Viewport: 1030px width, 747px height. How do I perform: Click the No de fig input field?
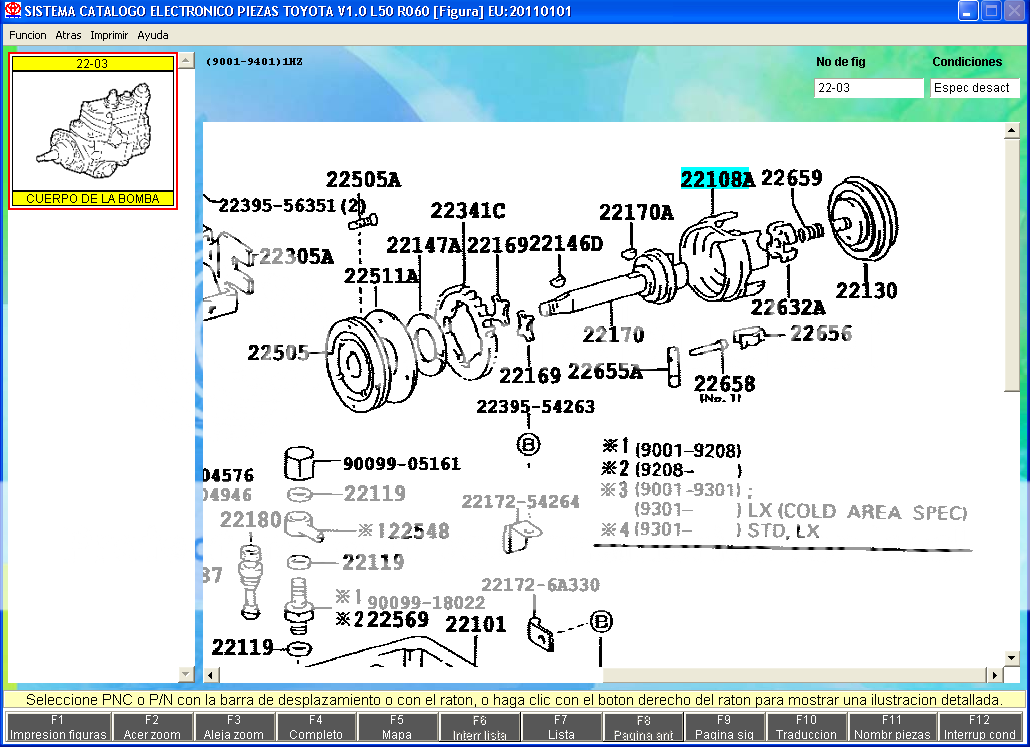(x=868, y=88)
